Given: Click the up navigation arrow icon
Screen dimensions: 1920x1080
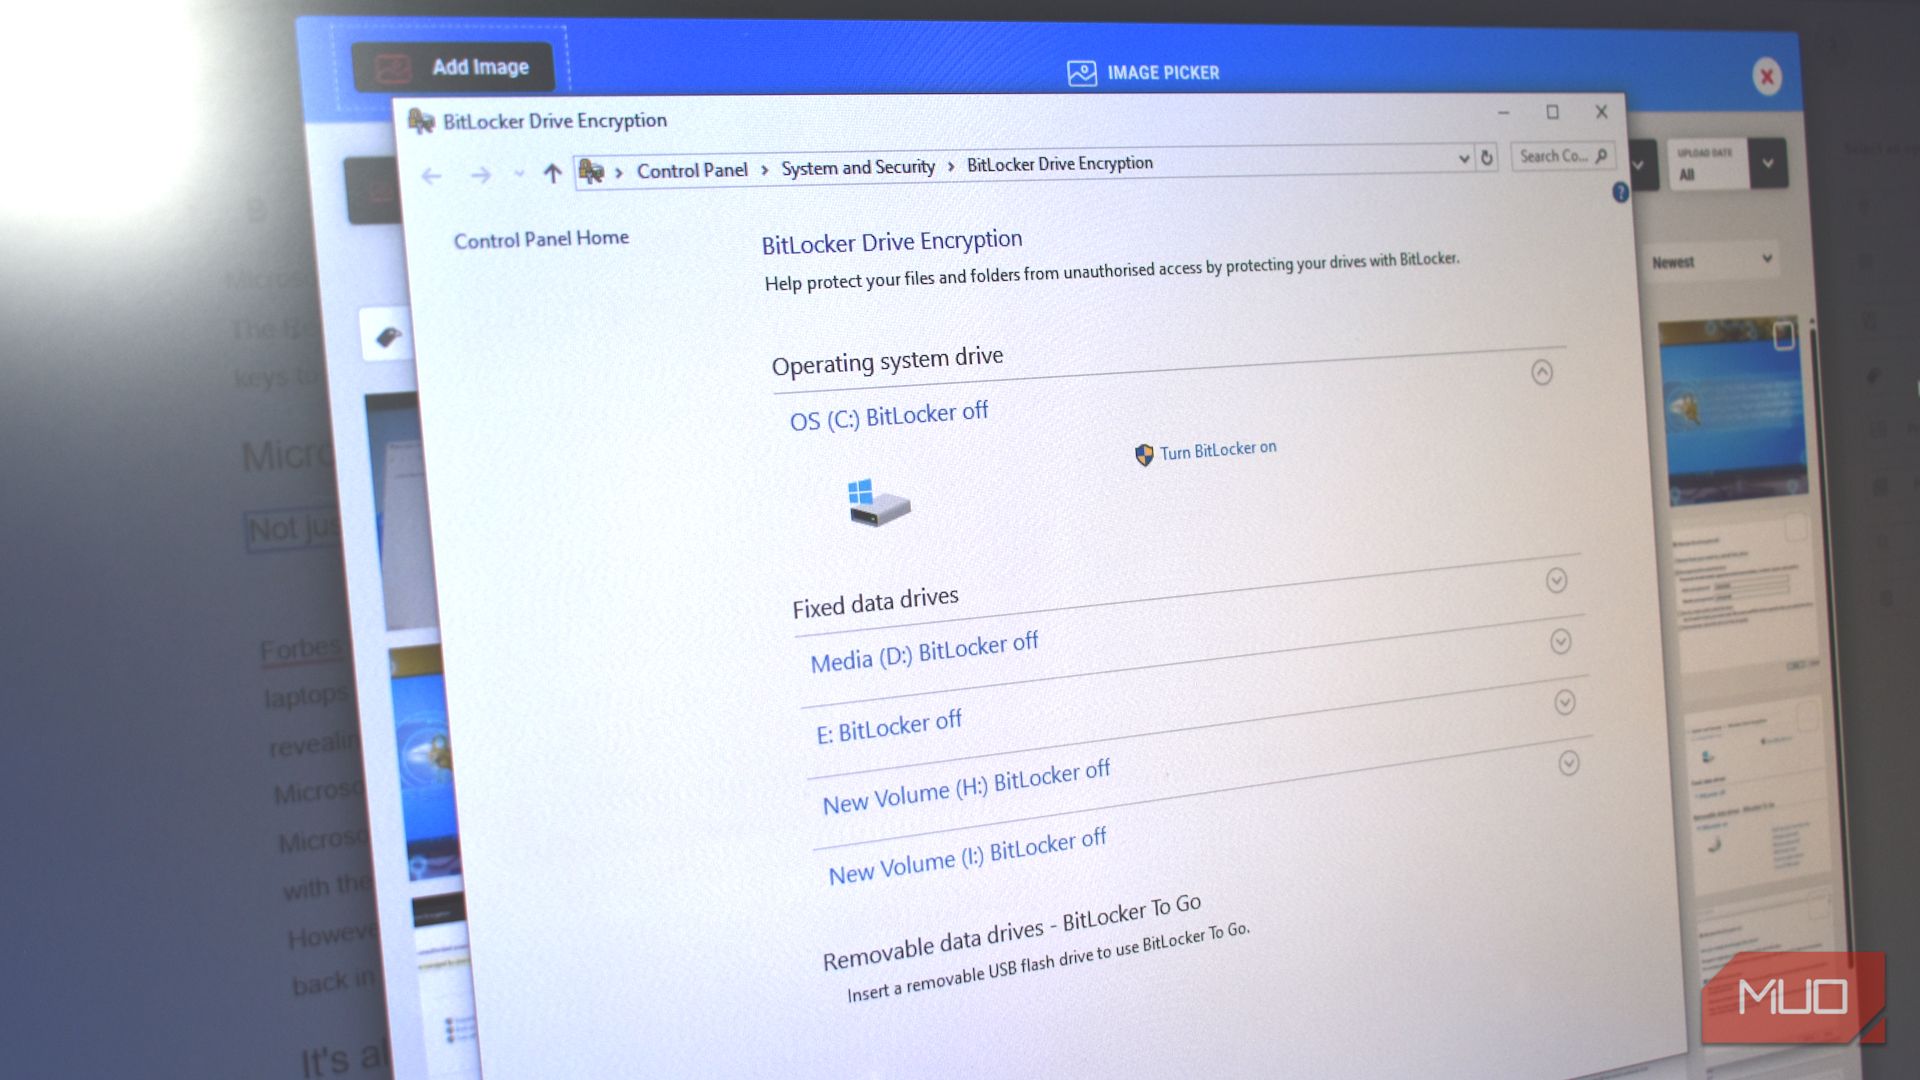Looking at the screenshot, I should click(551, 173).
